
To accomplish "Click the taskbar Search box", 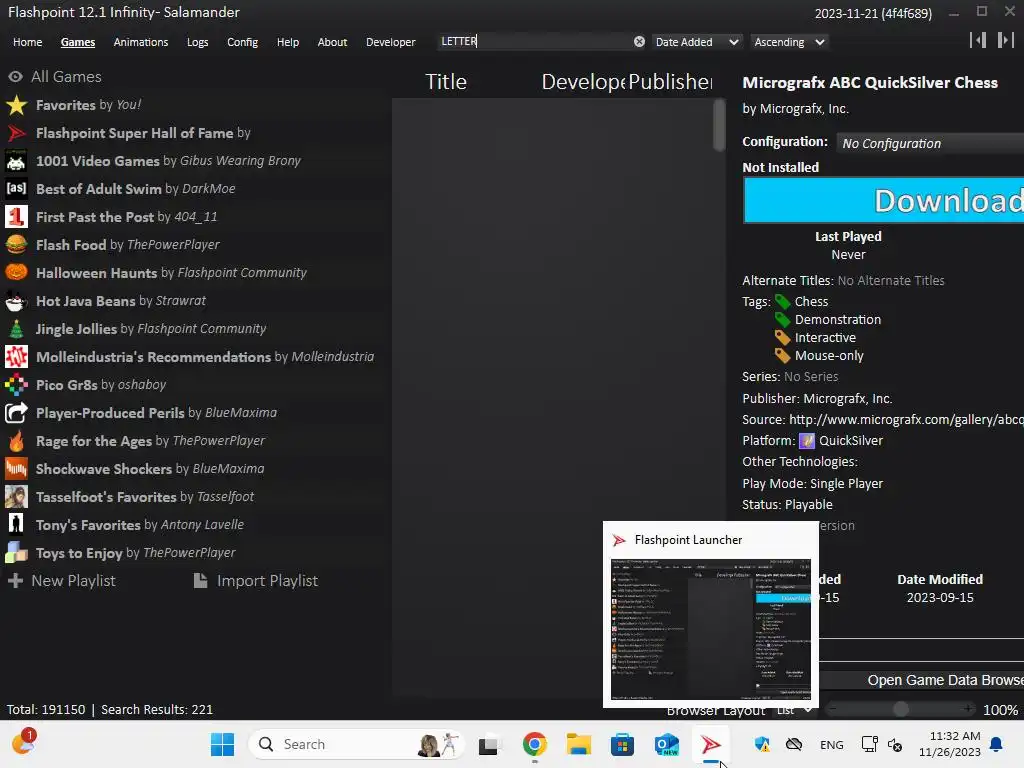I will tap(355, 744).
